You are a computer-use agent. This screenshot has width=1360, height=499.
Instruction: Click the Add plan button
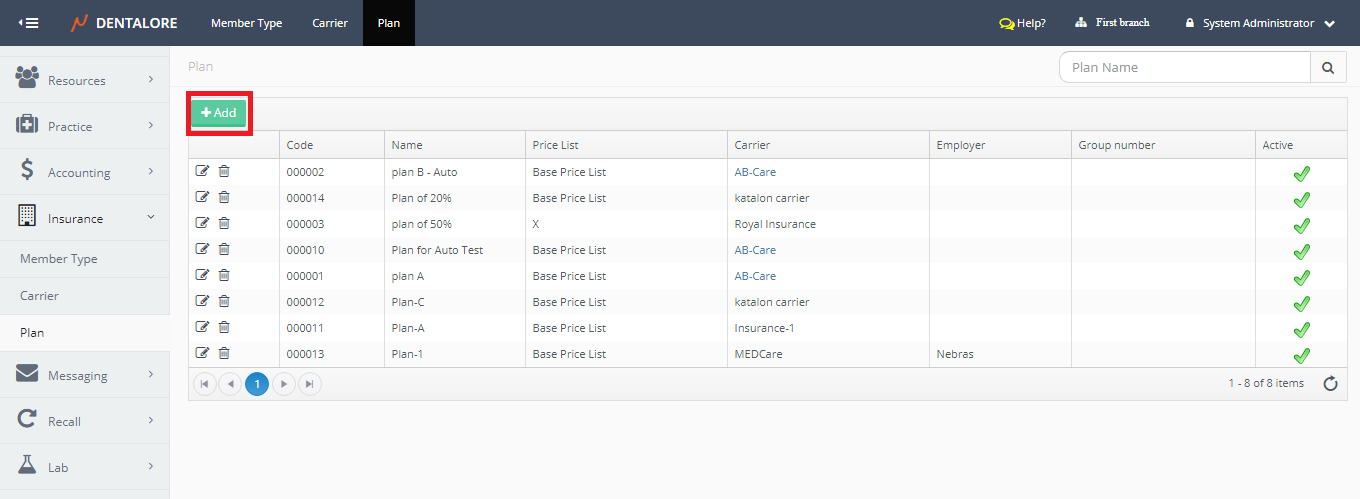219,113
